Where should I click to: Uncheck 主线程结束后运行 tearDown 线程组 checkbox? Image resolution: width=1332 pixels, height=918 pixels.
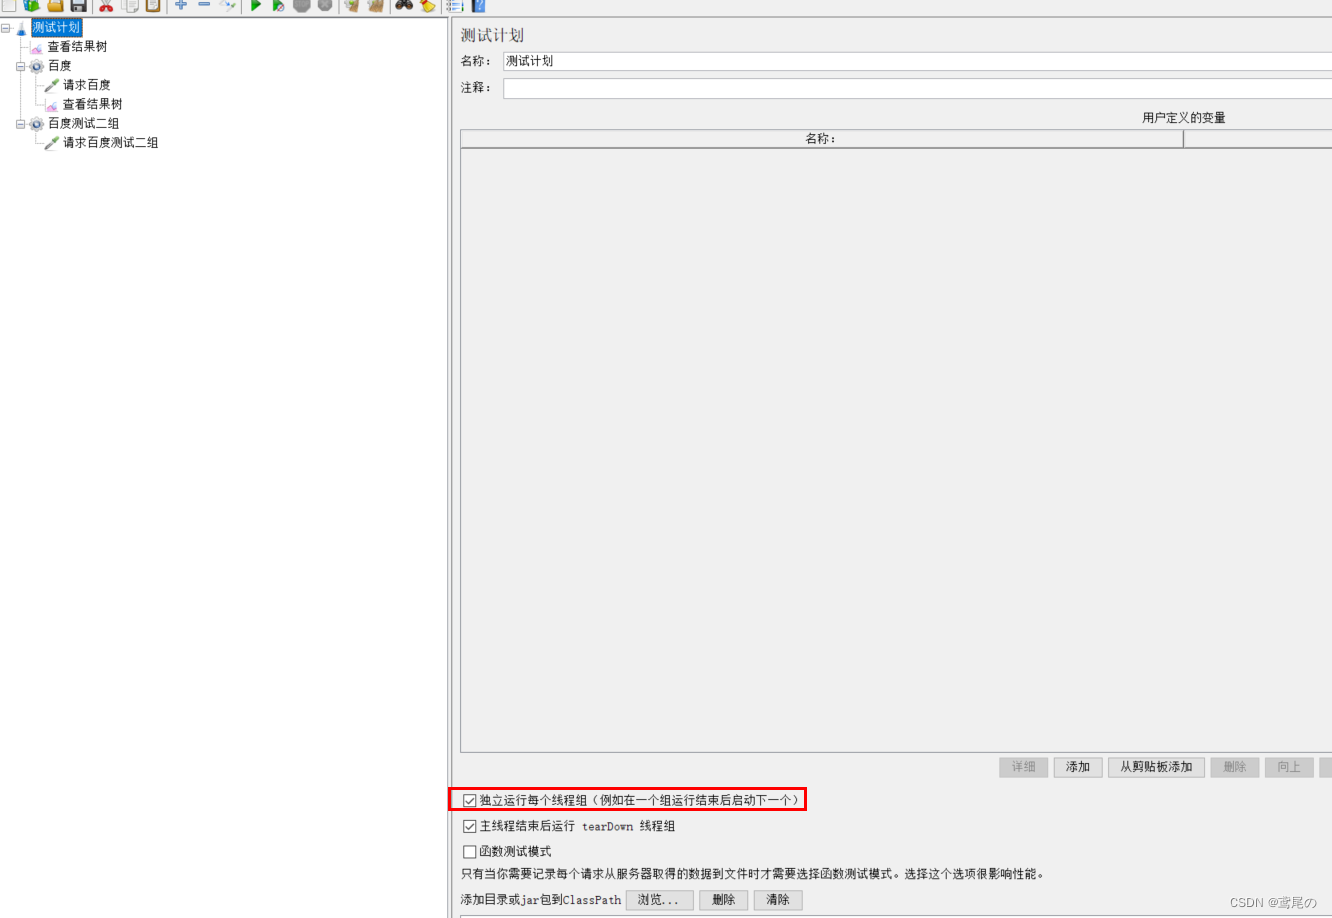tap(470, 826)
